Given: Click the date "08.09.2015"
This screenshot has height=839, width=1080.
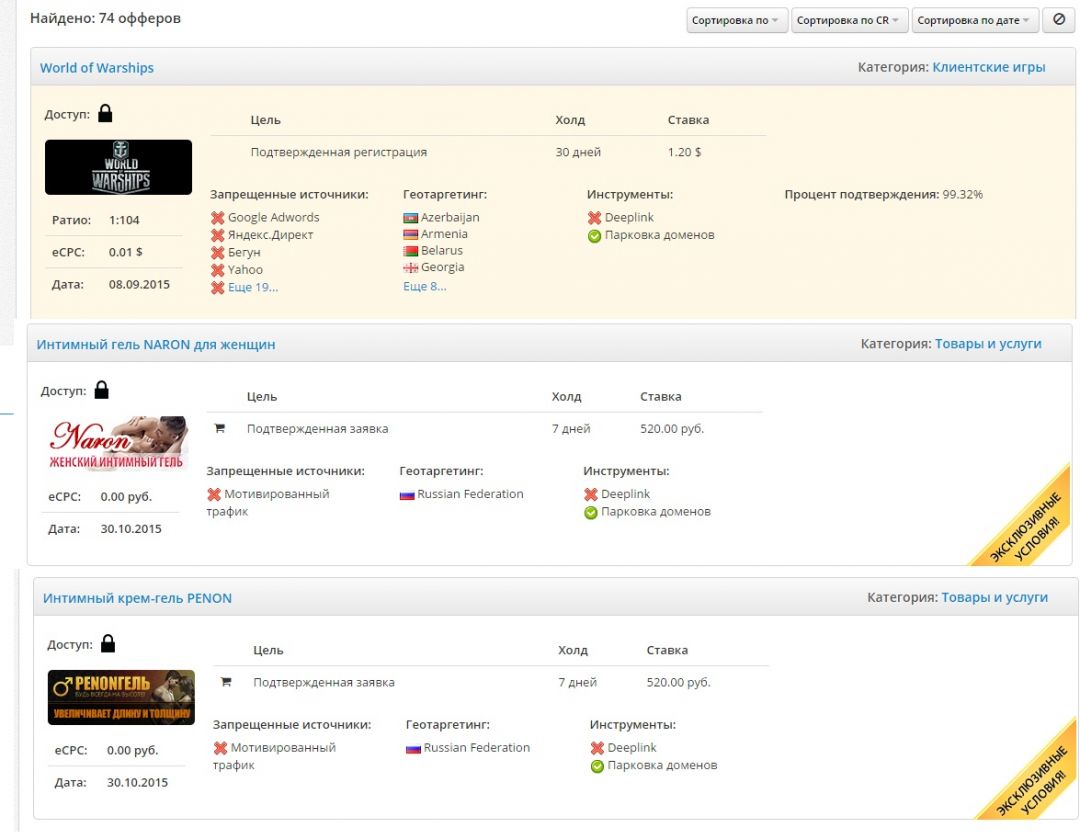Looking at the screenshot, I should click(x=139, y=284).
